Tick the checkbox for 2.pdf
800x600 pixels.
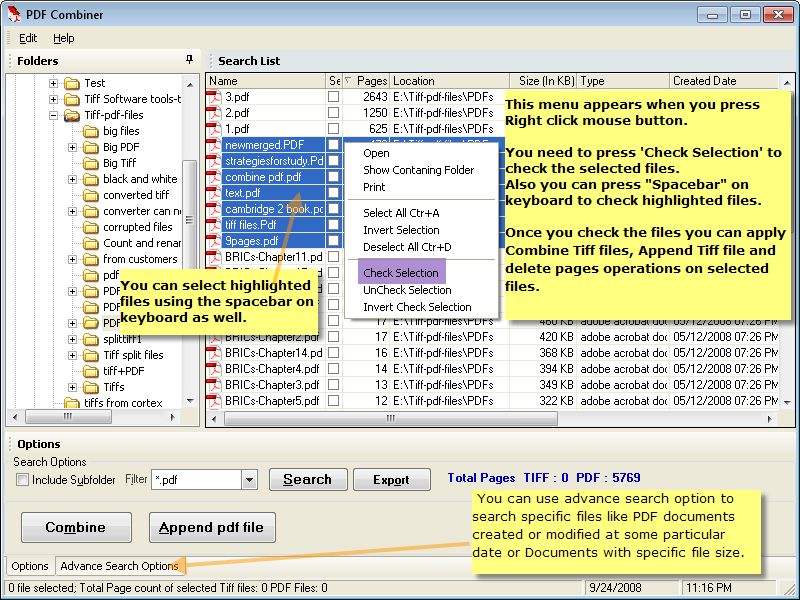334,113
